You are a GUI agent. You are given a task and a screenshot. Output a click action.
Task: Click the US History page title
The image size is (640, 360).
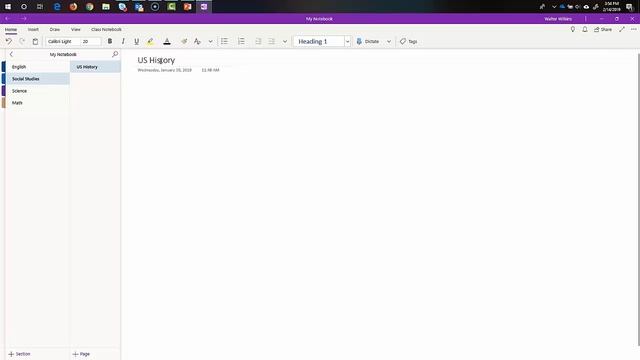pyautogui.click(x=156, y=60)
